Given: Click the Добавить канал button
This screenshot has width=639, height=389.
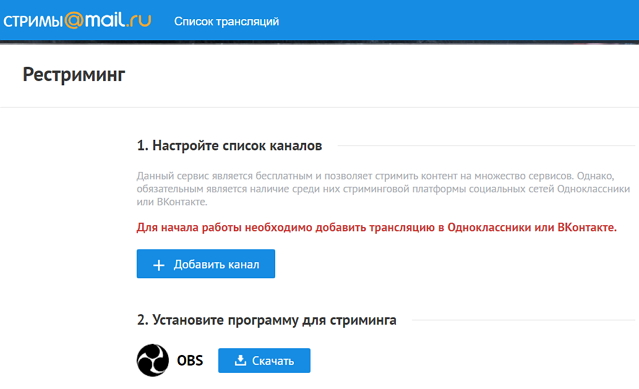Looking at the screenshot, I should (x=206, y=264).
